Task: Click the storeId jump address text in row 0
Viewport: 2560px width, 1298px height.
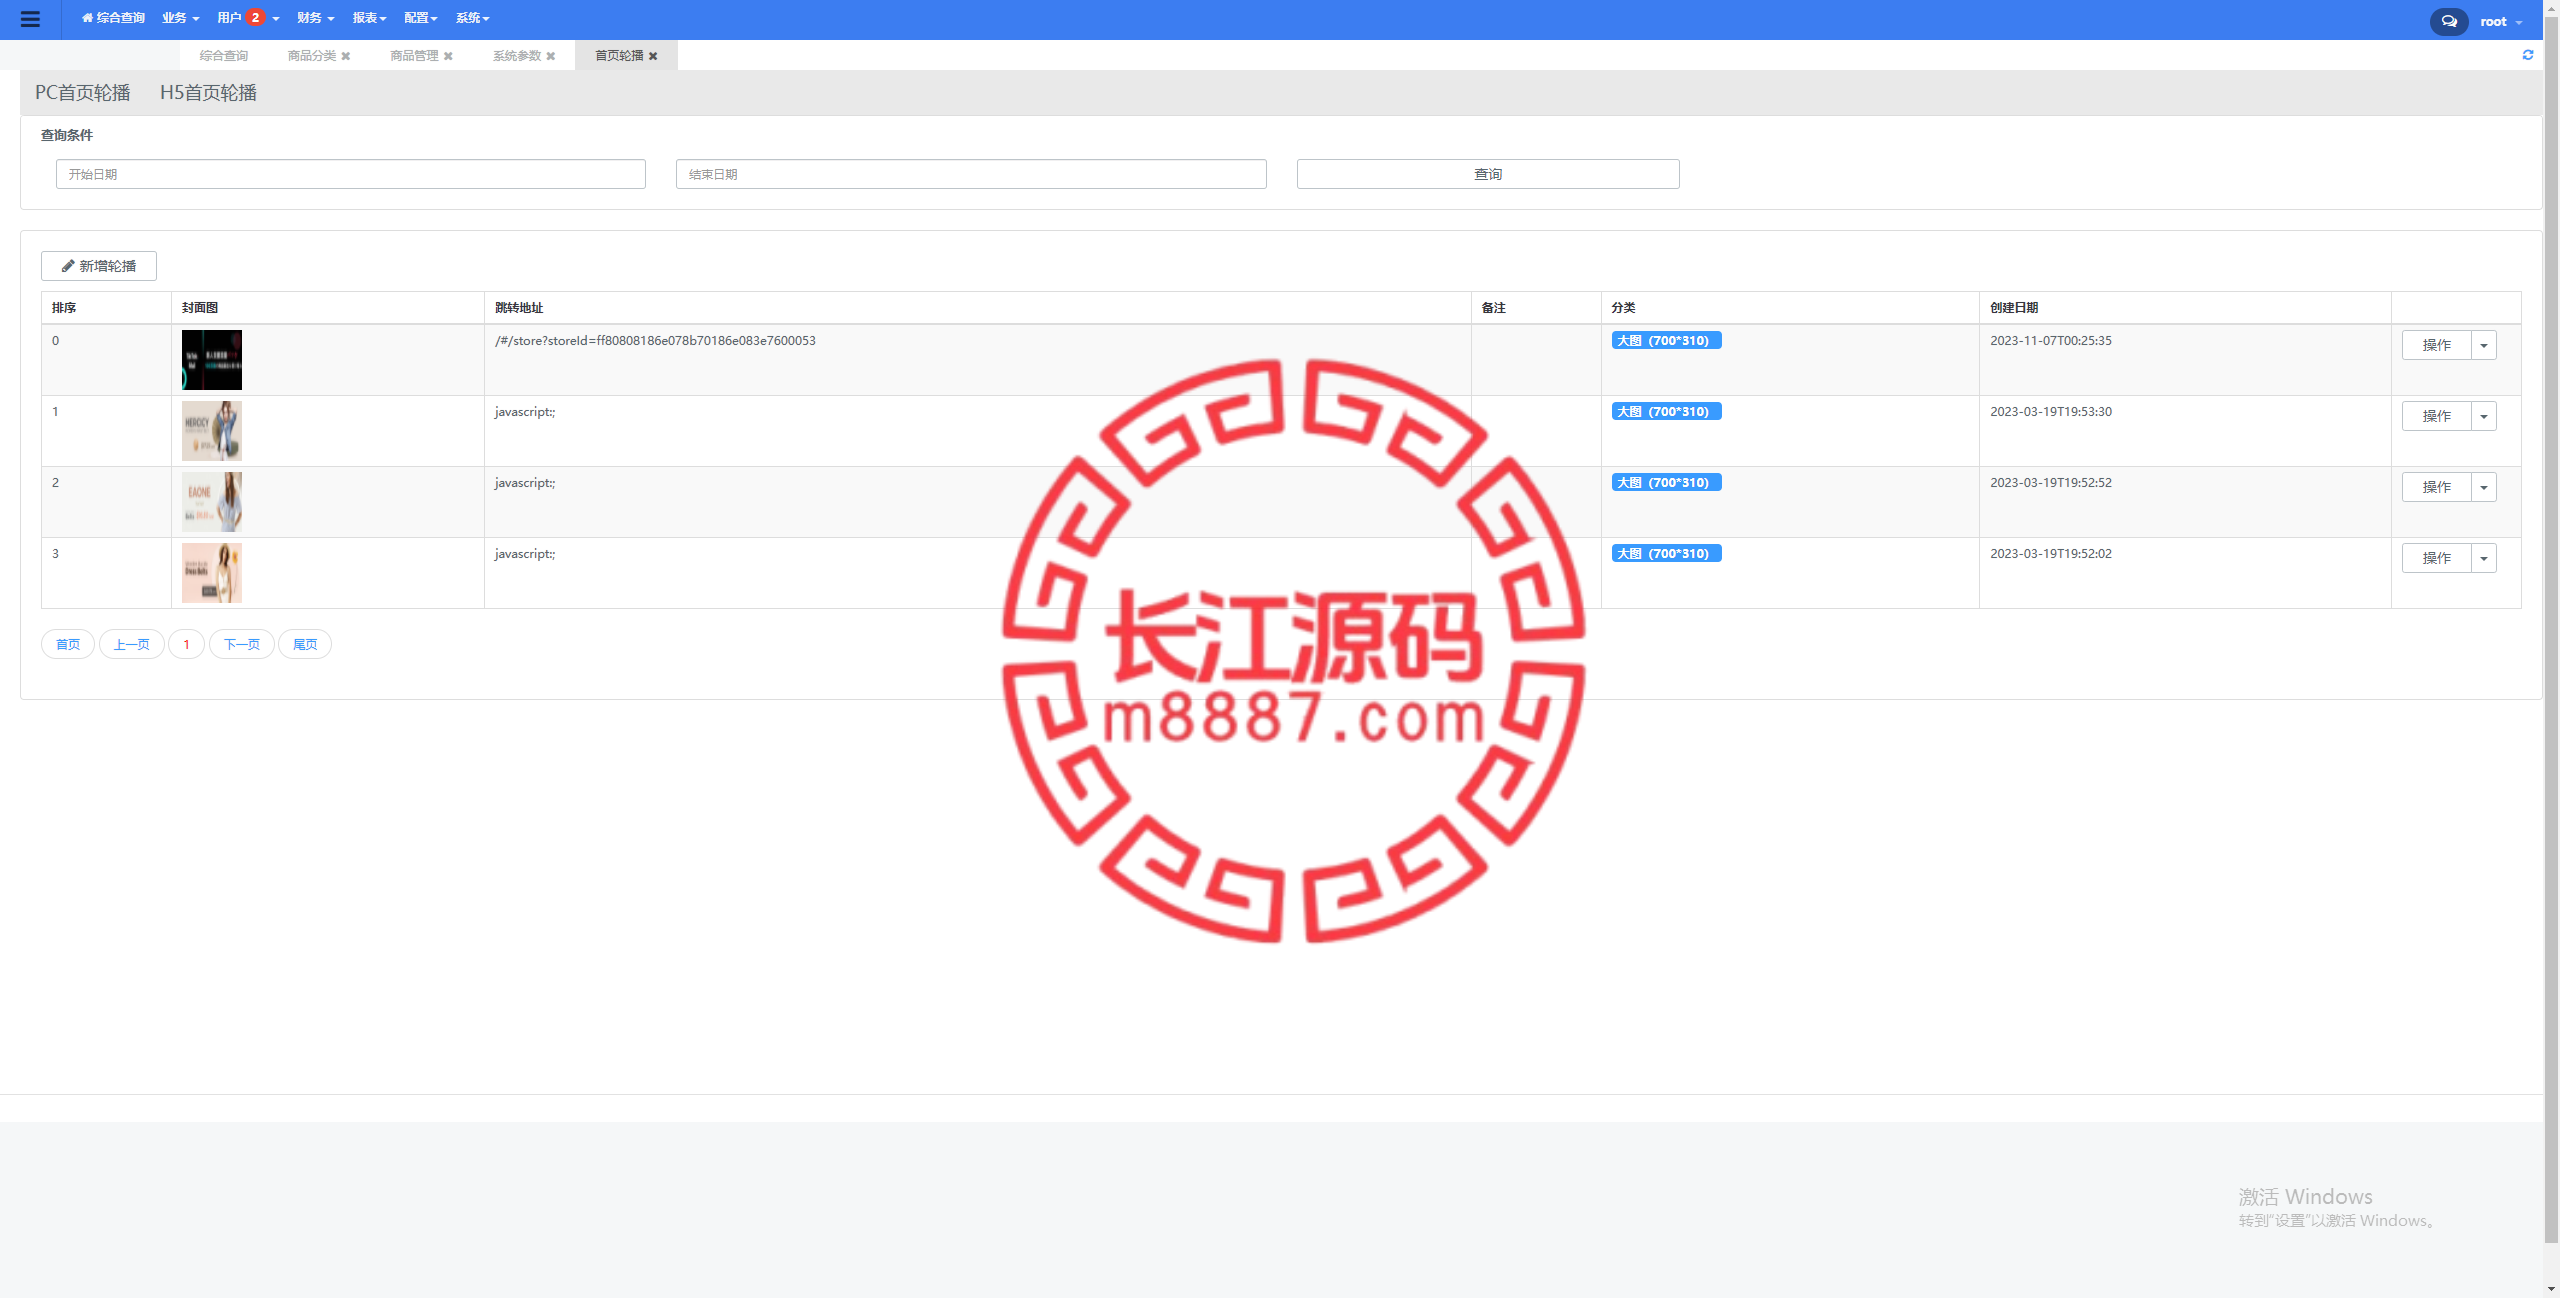Action: 655,341
